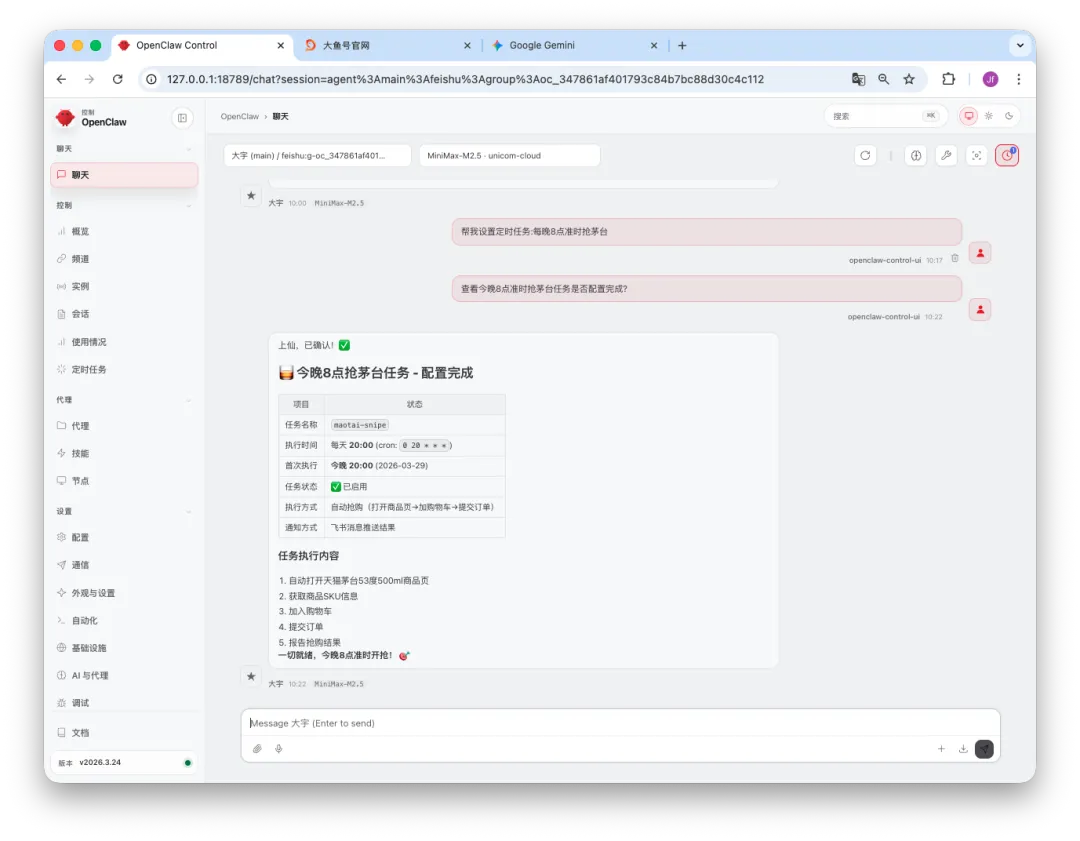Open the session selector dropdown 大字 (main)
Viewport: 1080px width, 841px height.
[x=318, y=156]
